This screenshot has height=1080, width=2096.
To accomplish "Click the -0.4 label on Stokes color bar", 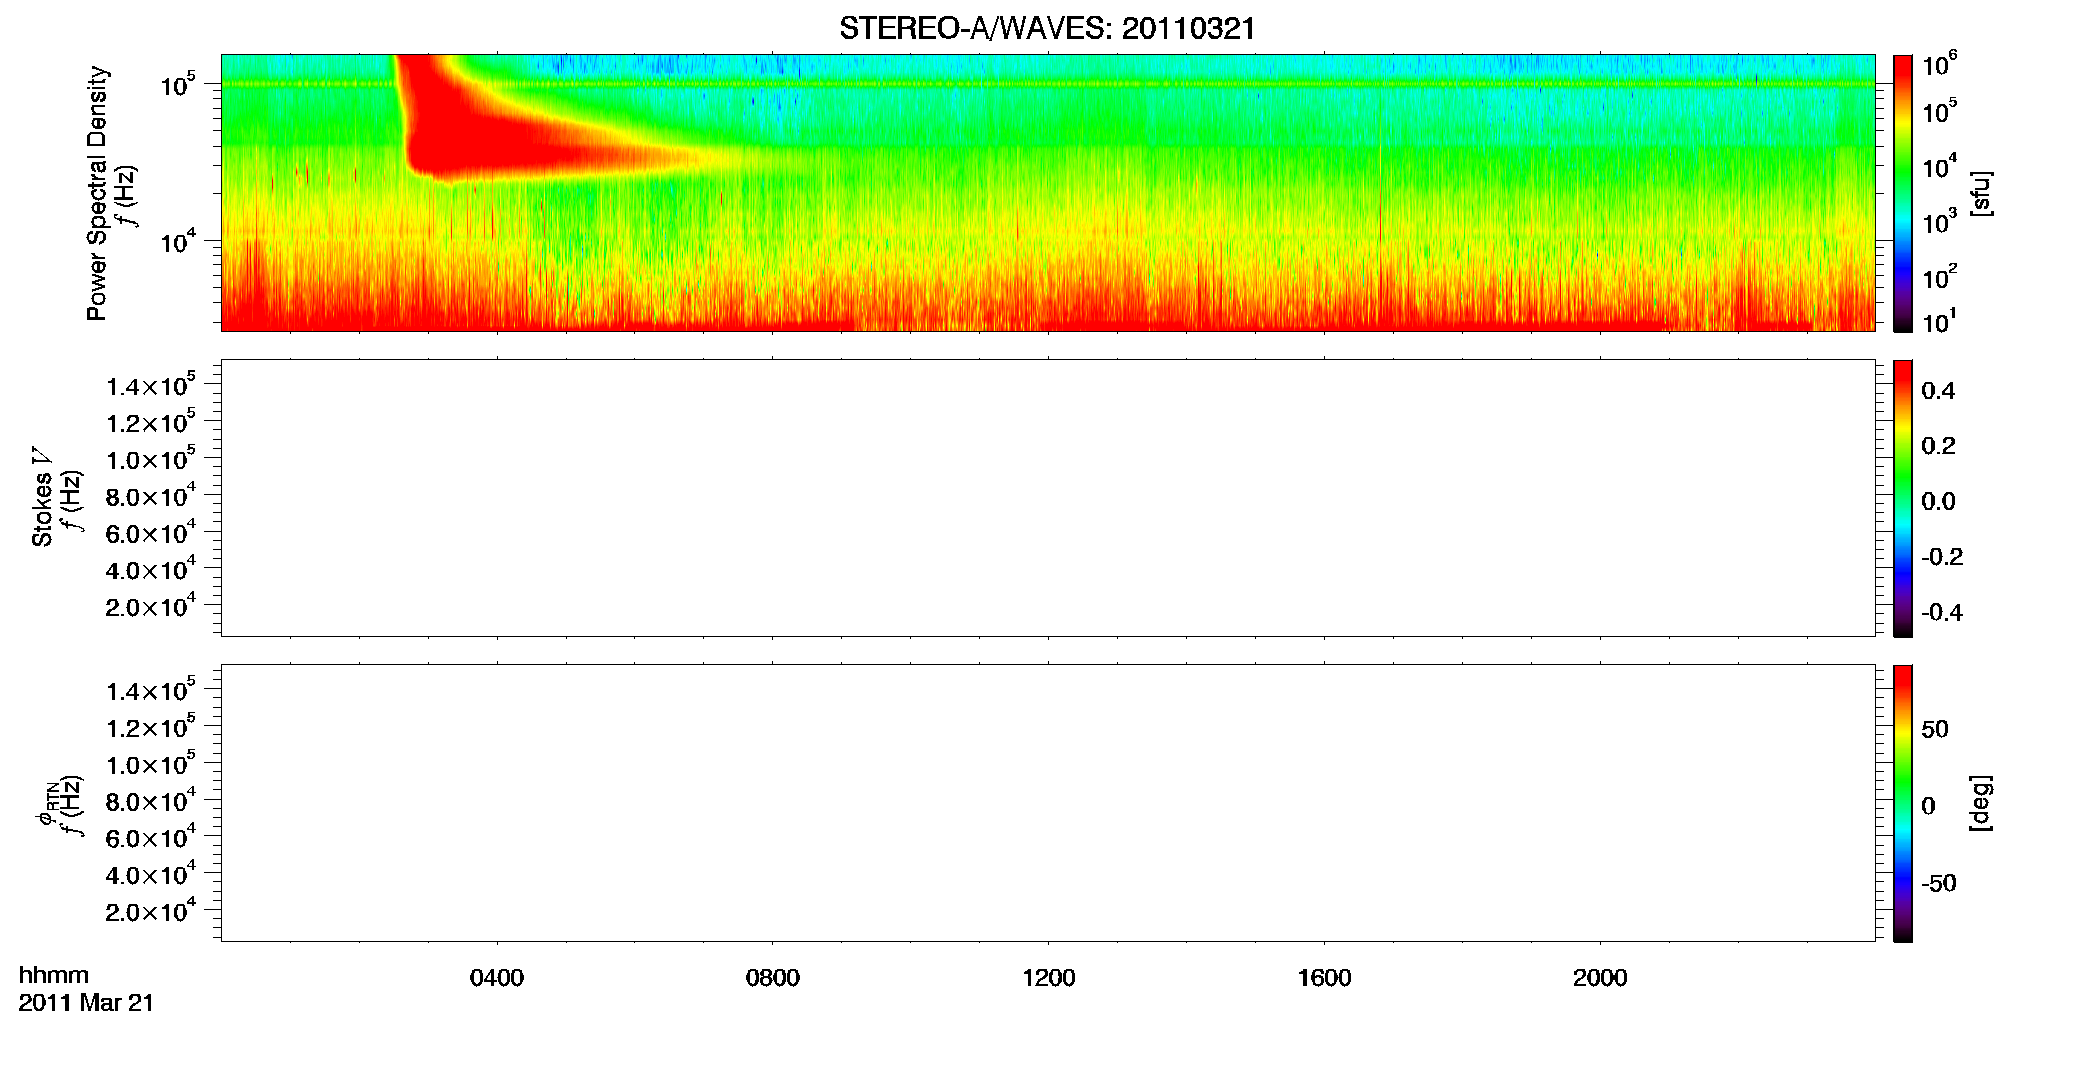I will point(1942,613).
